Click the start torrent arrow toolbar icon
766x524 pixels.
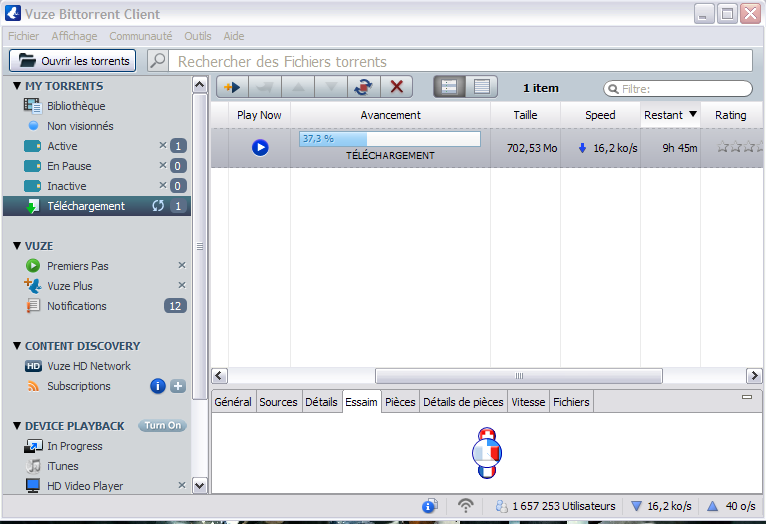tap(233, 87)
